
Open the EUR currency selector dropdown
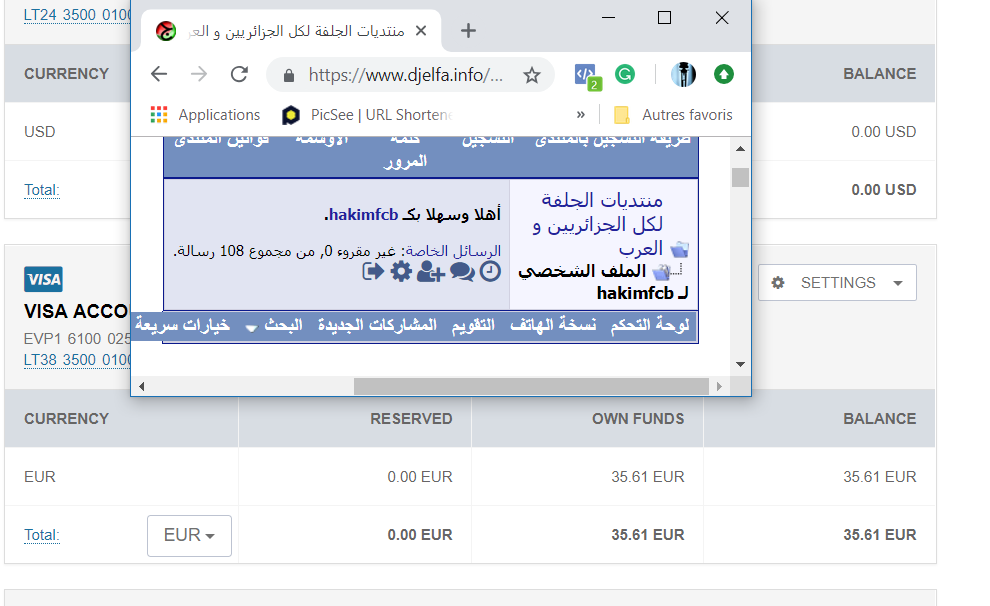[x=189, y=535]
